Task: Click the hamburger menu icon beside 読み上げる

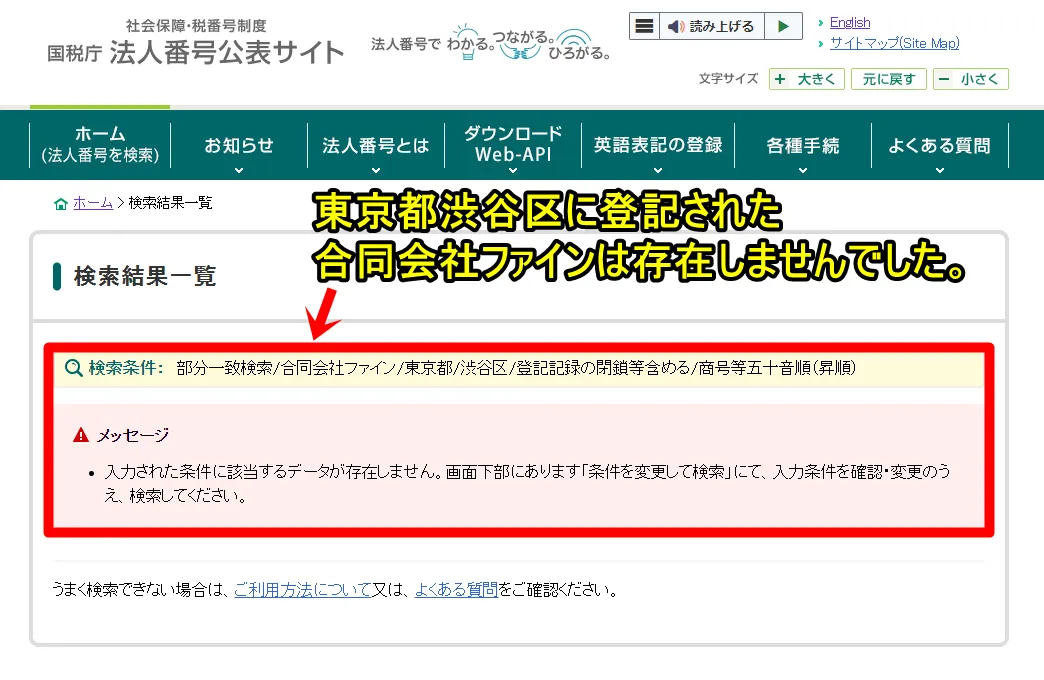Action: (x=645, y=26)
